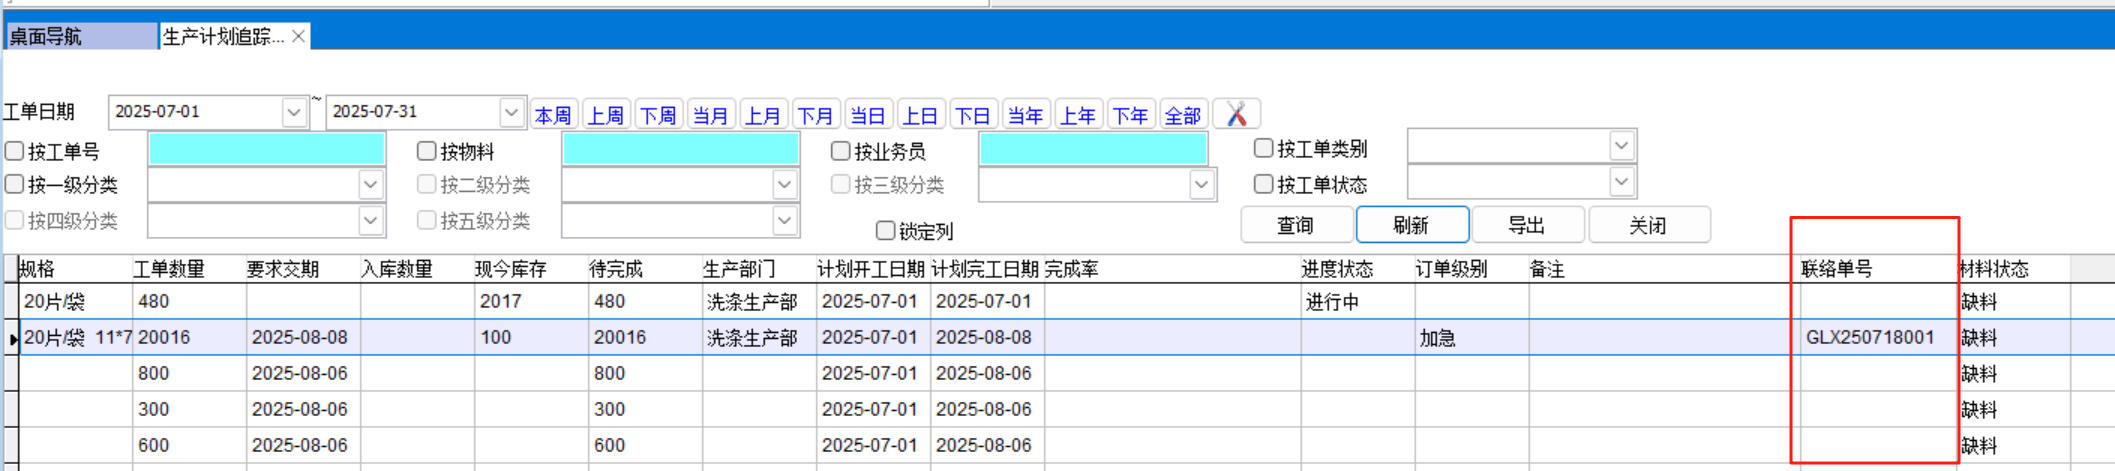Click the 查询 button
This screenshot has height=471, width=2115.
pyautogui.click(x=1296, y=225)
